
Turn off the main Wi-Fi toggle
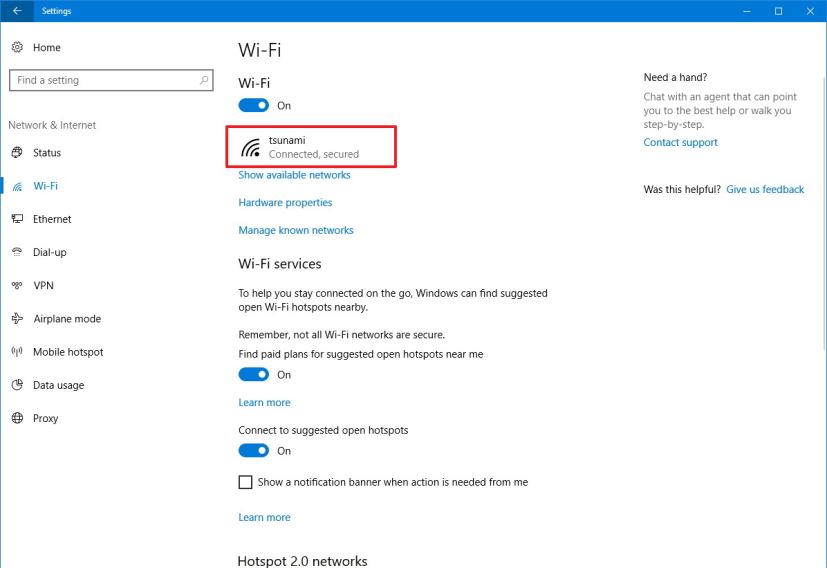click(254, 105)
